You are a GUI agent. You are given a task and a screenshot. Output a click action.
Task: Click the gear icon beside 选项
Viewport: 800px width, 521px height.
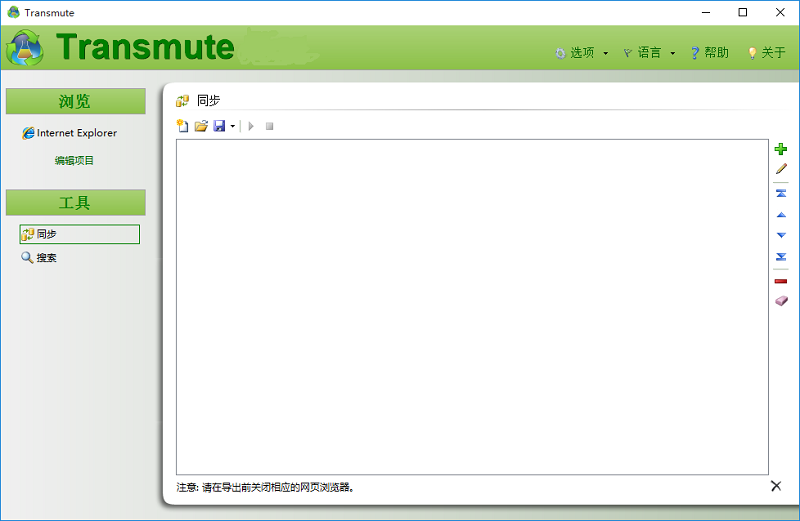point(560,53)
